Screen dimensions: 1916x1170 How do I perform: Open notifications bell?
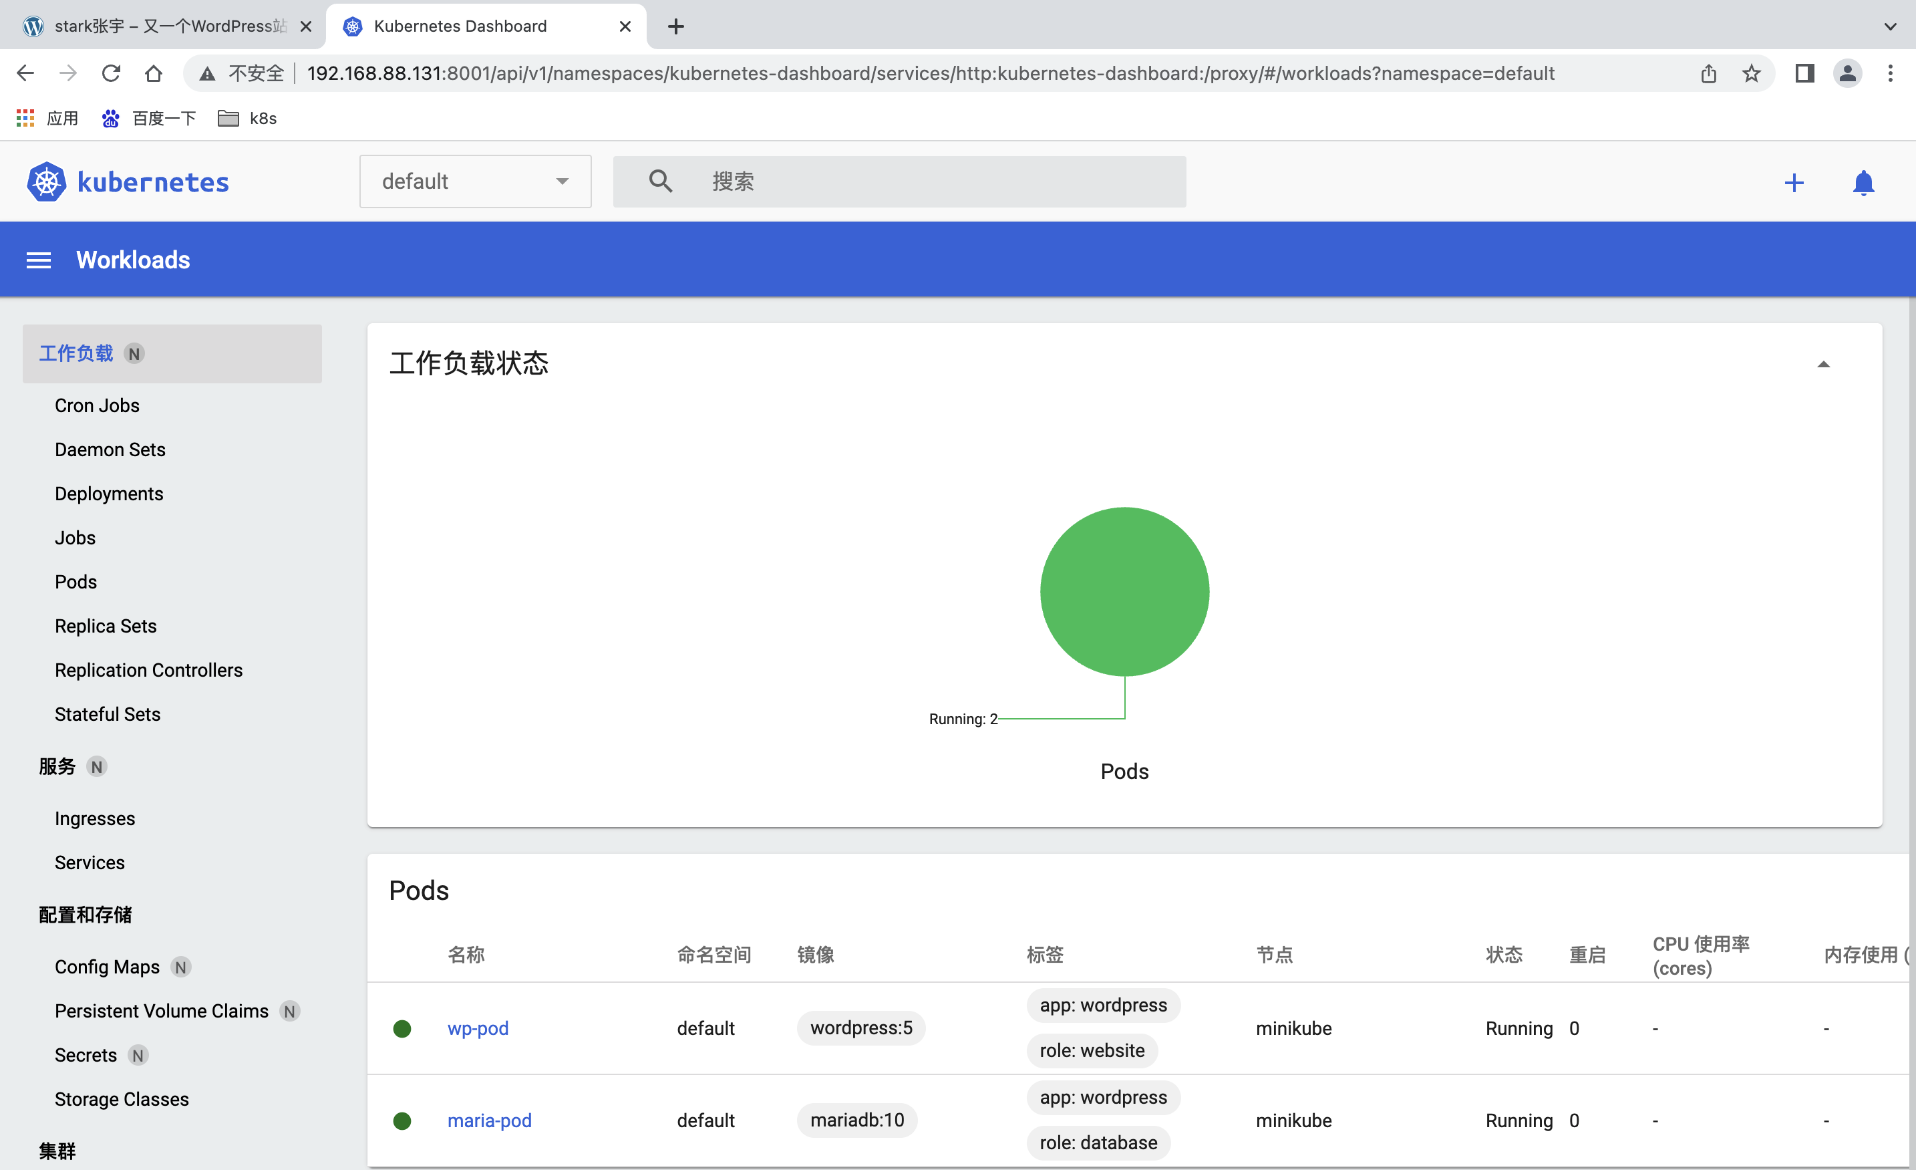pos(1863,183)
